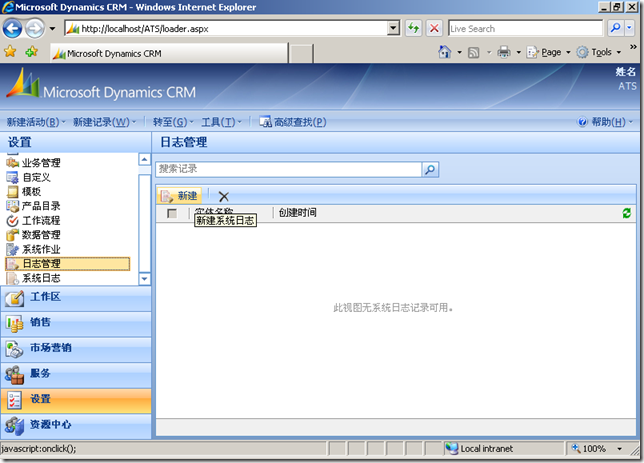Select 日志管理 in the settings tree

tap(68, 264)
